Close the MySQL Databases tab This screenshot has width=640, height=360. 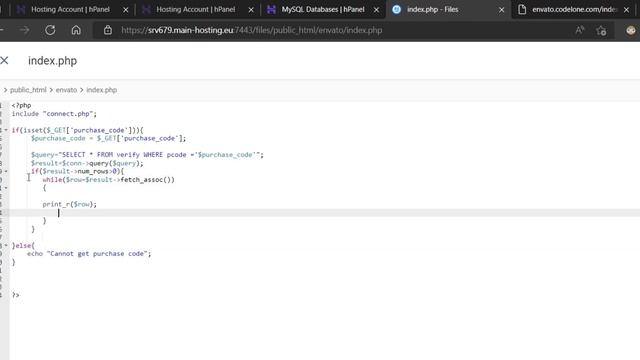click(x=376, y=10)
